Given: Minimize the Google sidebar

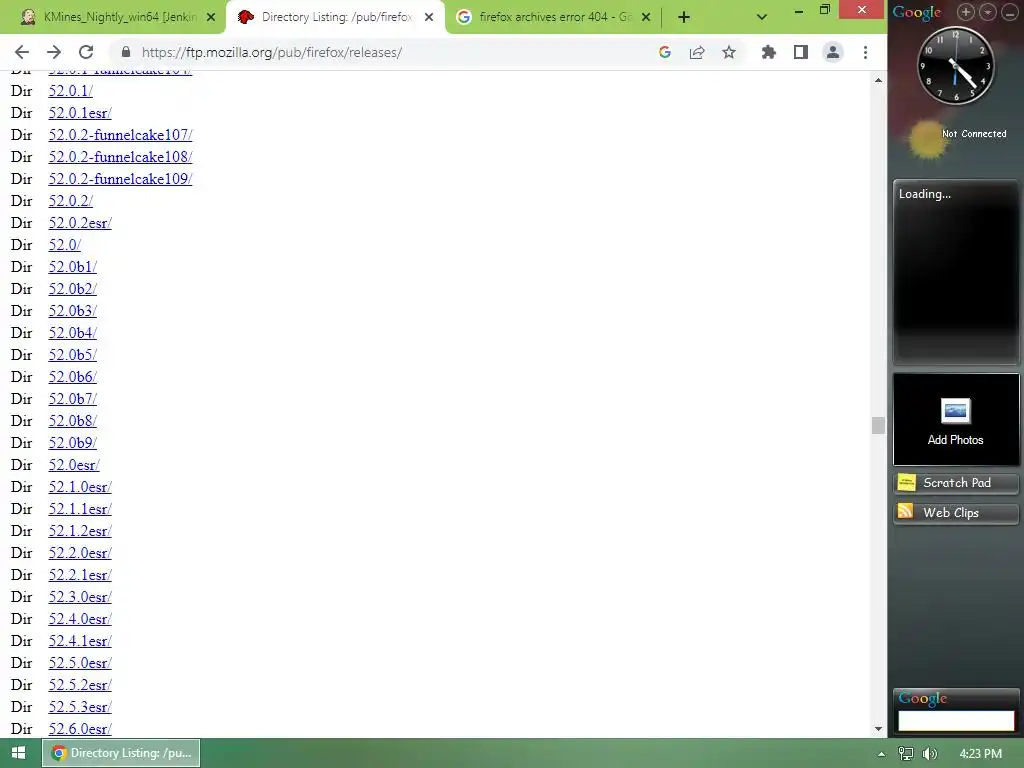Looking at the screenshot, I should (1009, 11).
